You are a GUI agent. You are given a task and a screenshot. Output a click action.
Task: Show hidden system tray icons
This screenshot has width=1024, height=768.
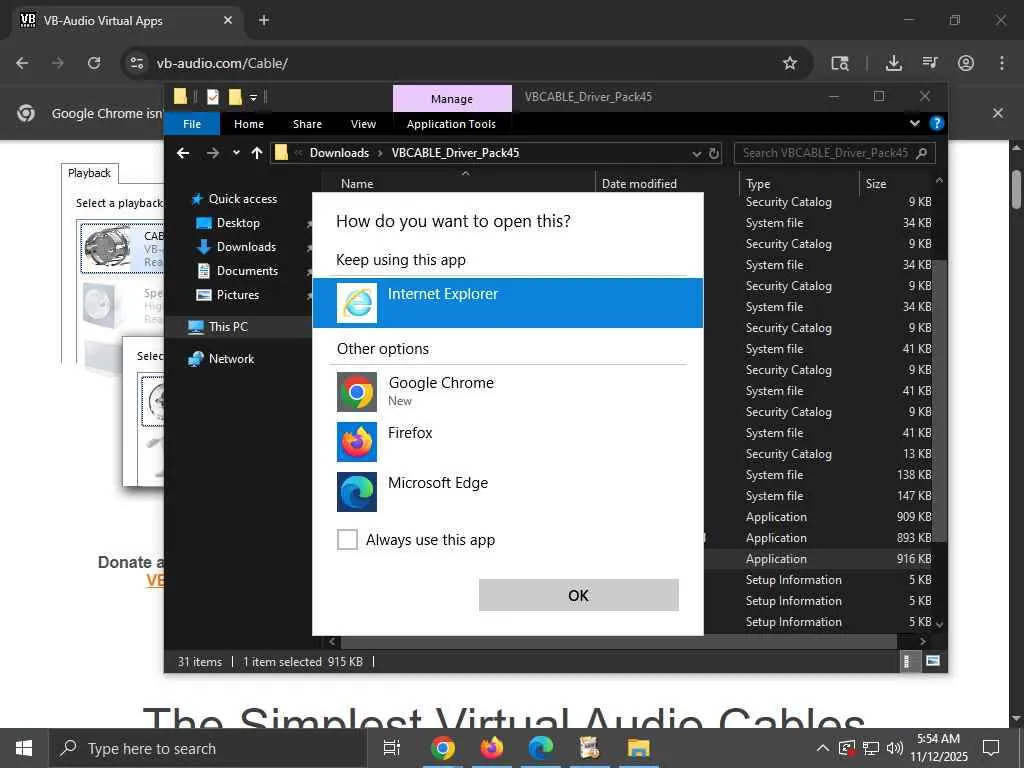click(x=823, y=748)
